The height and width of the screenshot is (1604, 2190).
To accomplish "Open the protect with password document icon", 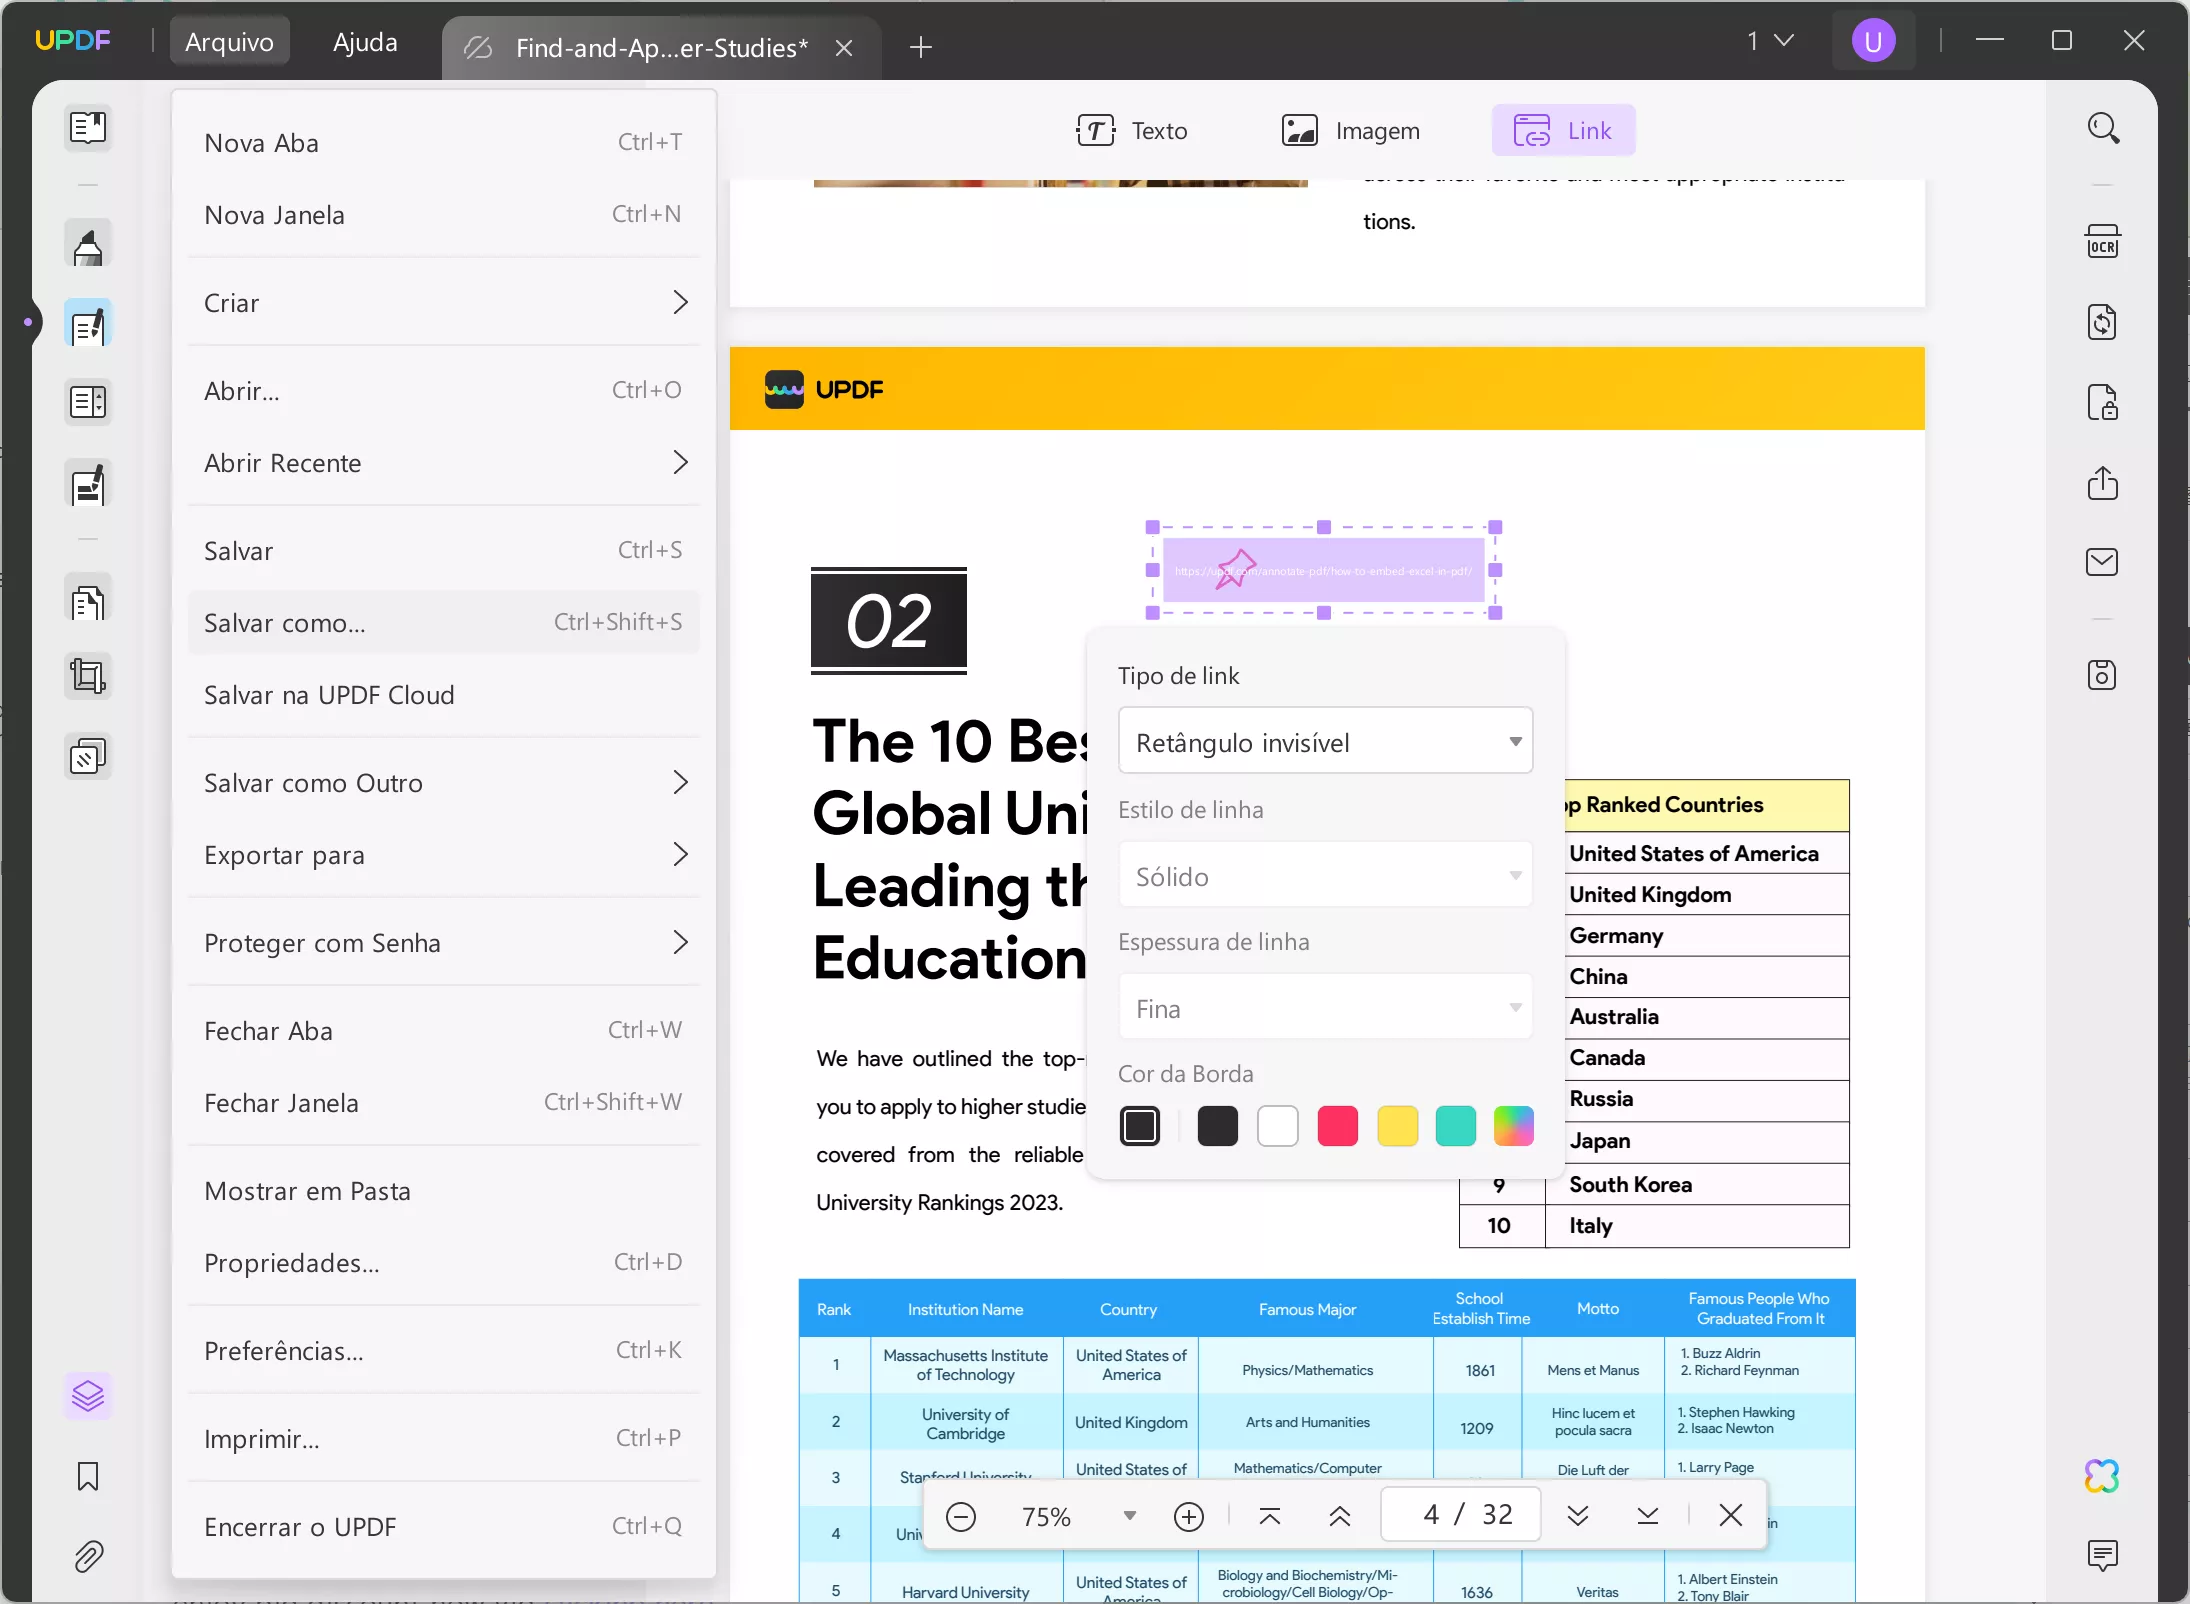I will tap(2102, 403).
